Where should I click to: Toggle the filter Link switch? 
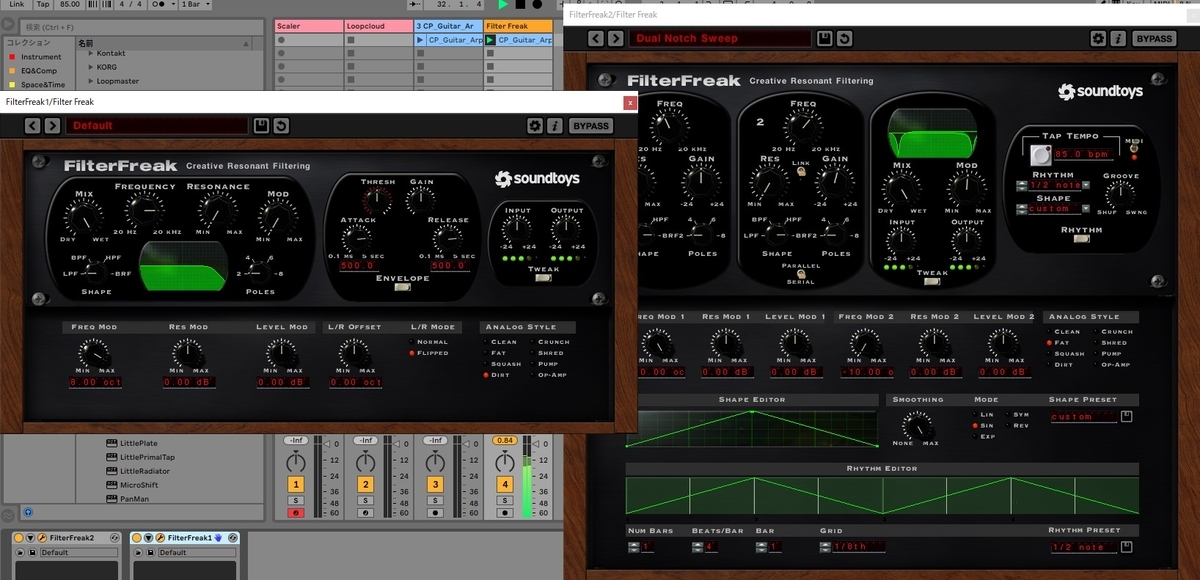click(x=801, y=174)
